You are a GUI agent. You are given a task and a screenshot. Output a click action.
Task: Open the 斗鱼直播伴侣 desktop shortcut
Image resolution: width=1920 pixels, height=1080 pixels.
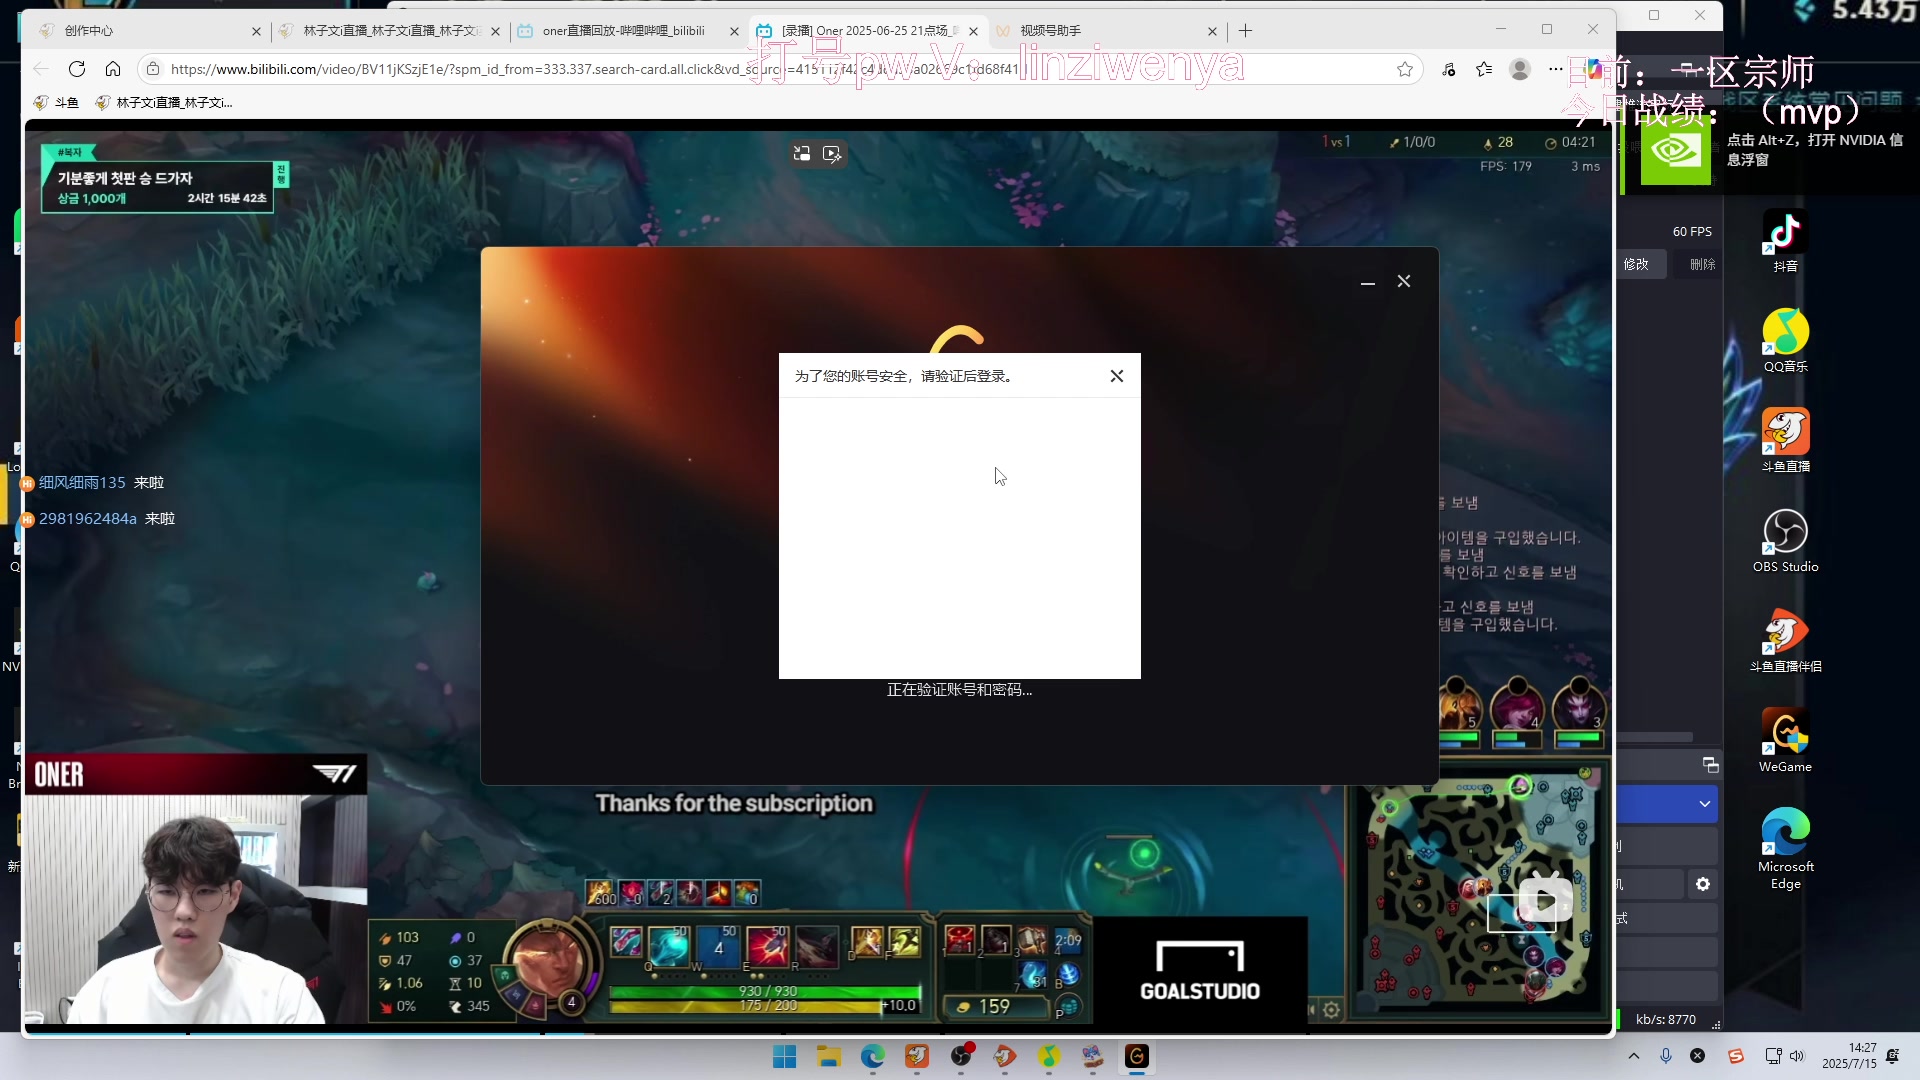pos(1786,641)
